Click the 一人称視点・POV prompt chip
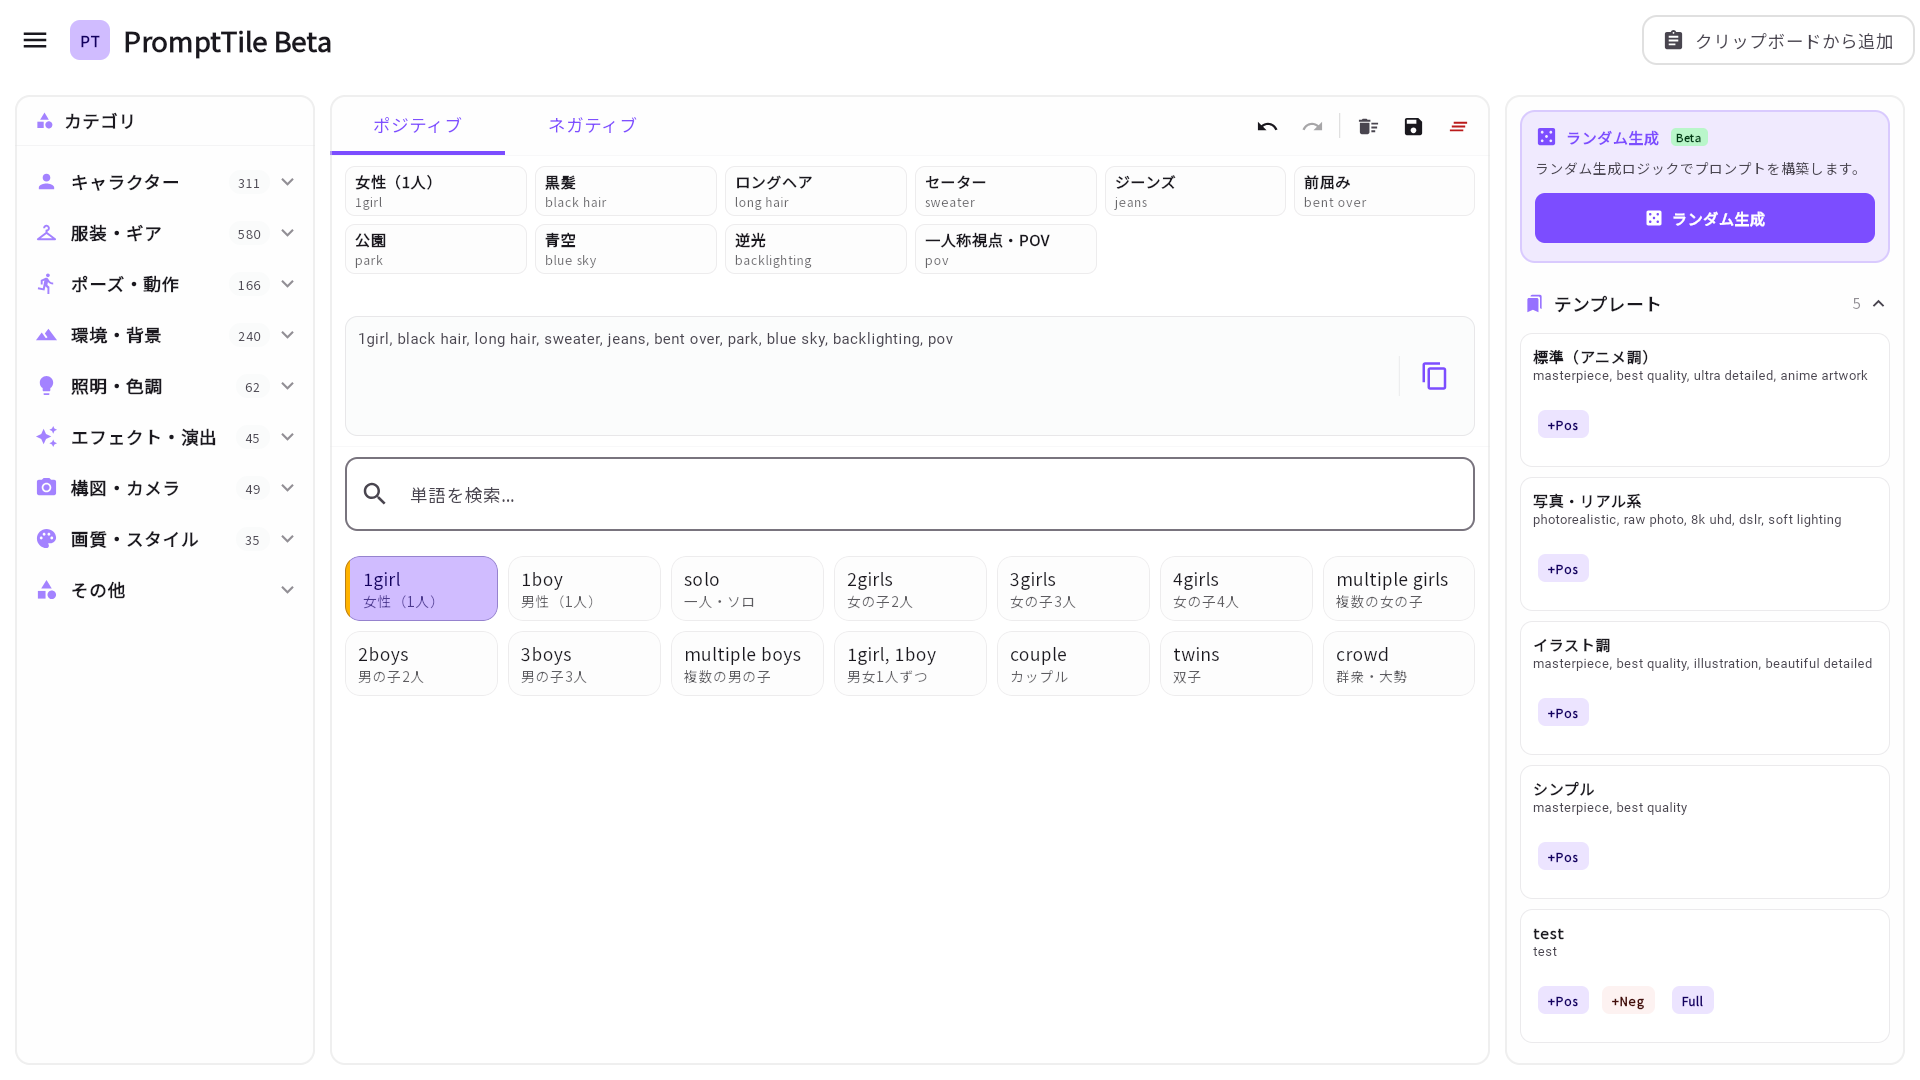1920x1080 pixels. click(x=1006, y=249)
